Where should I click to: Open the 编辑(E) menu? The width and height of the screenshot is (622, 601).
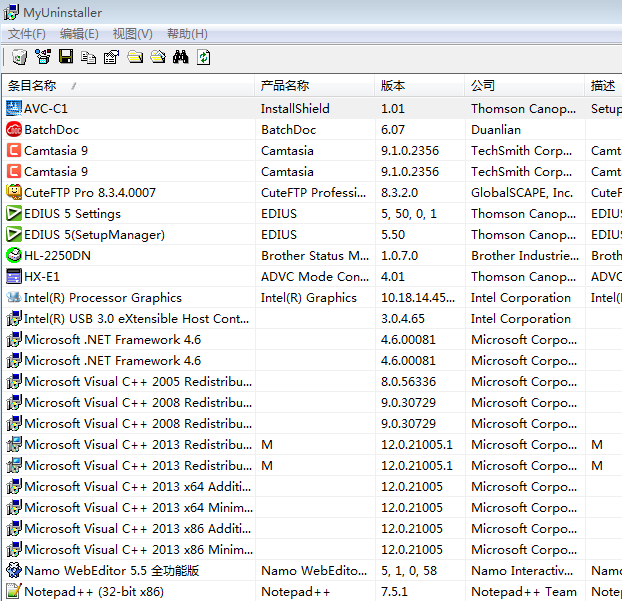79,34
